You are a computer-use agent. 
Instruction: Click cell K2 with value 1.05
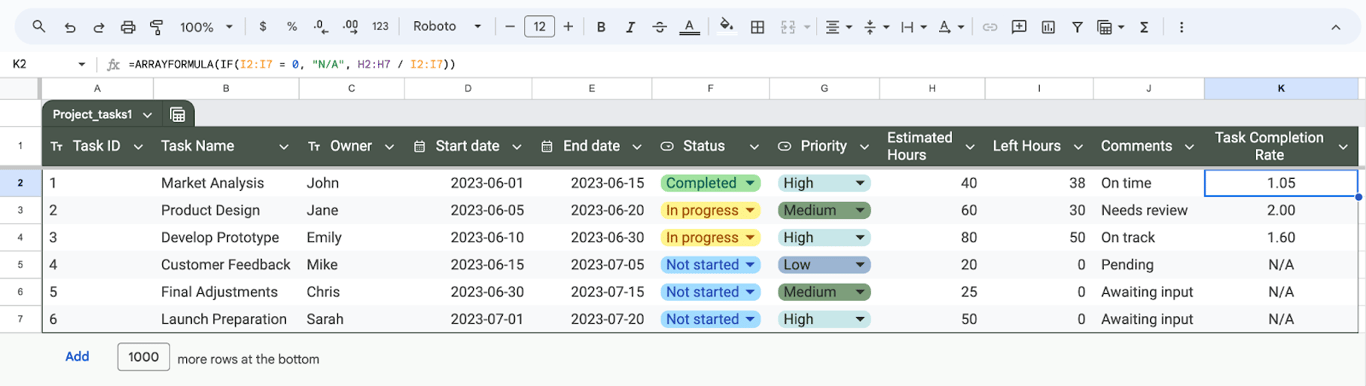1281,183
